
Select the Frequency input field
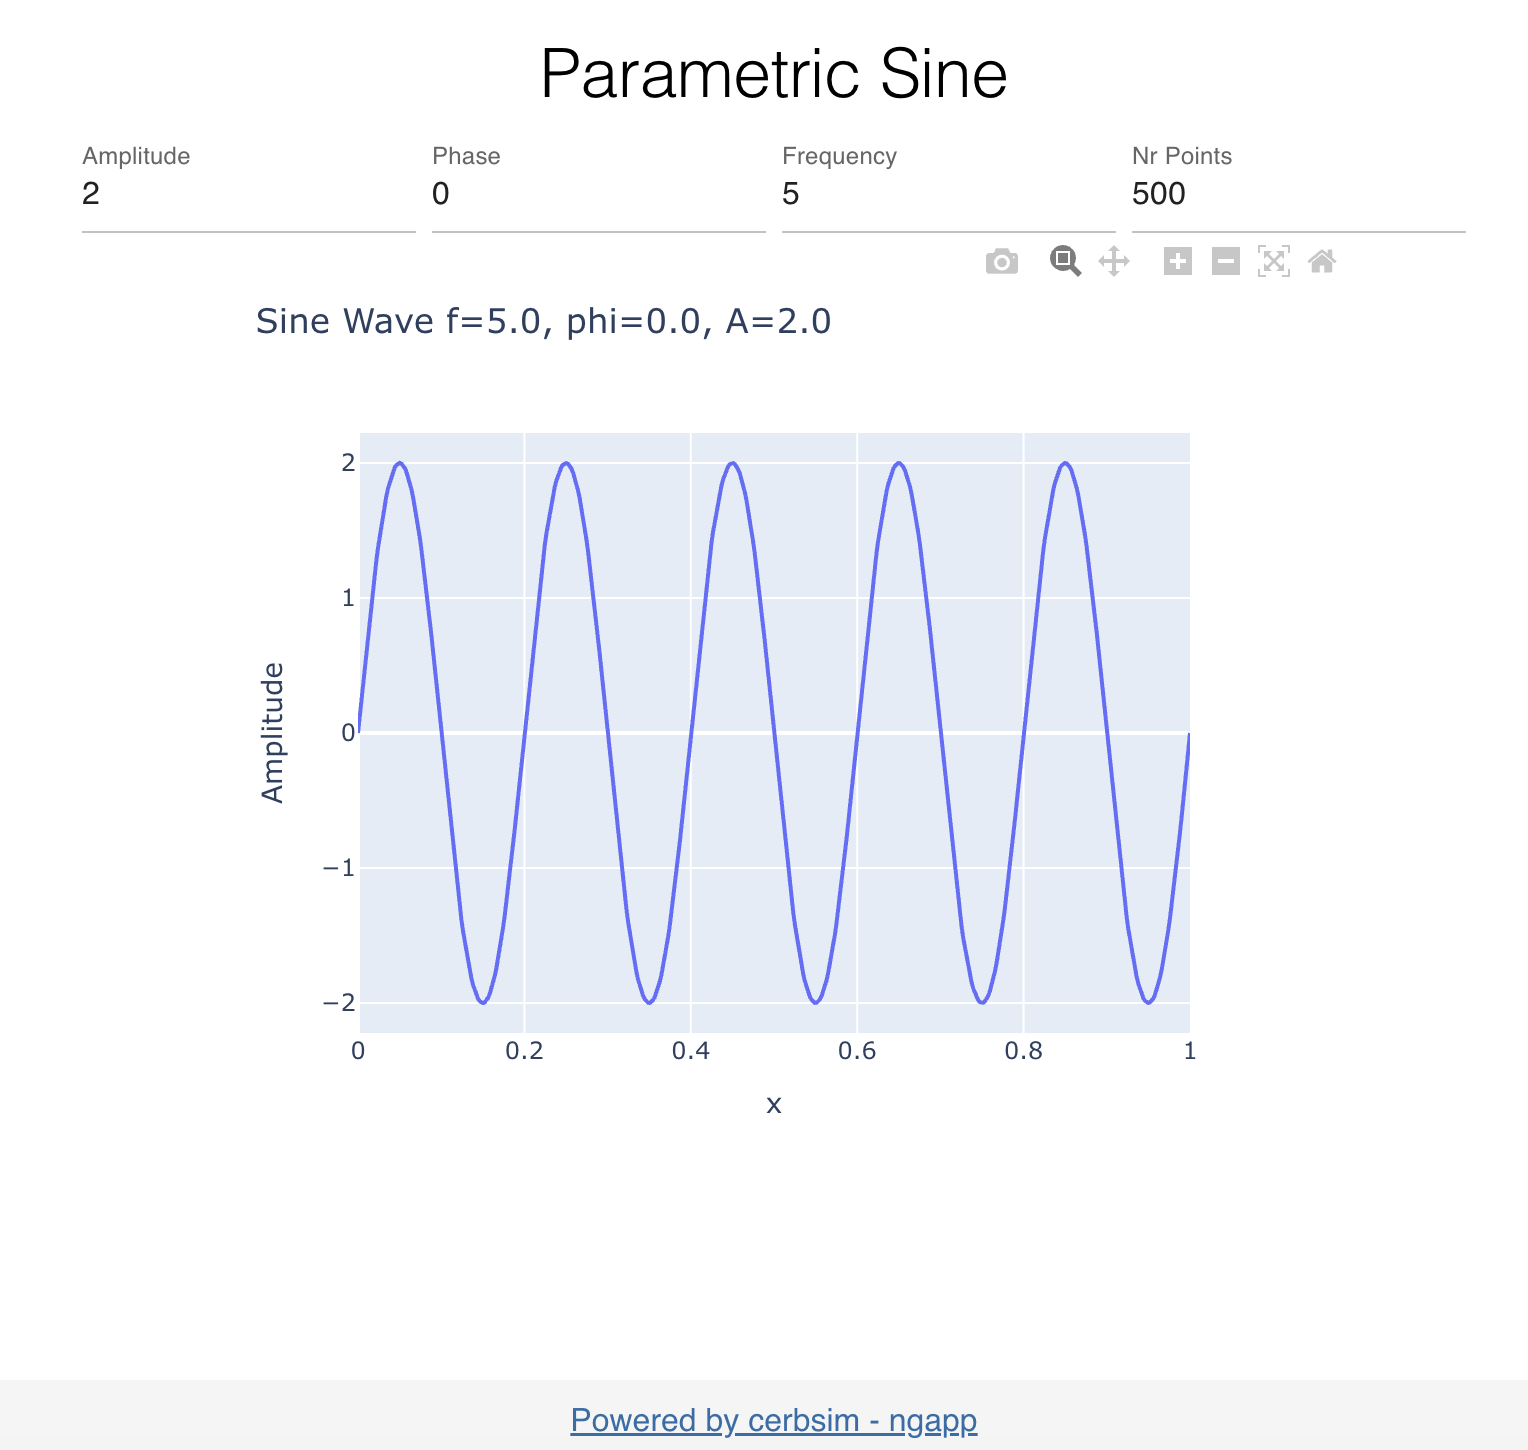tap(948, 194)
